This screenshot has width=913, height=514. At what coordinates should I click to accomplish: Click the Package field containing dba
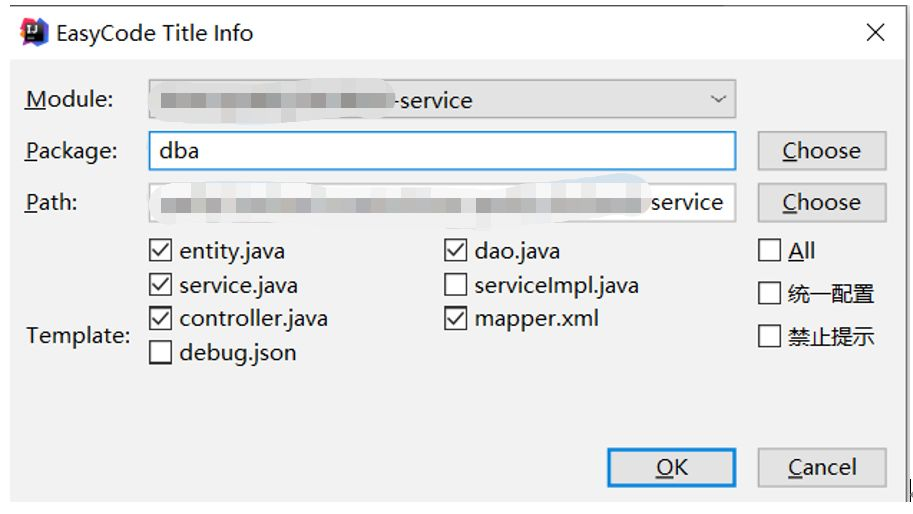(442, 151)
